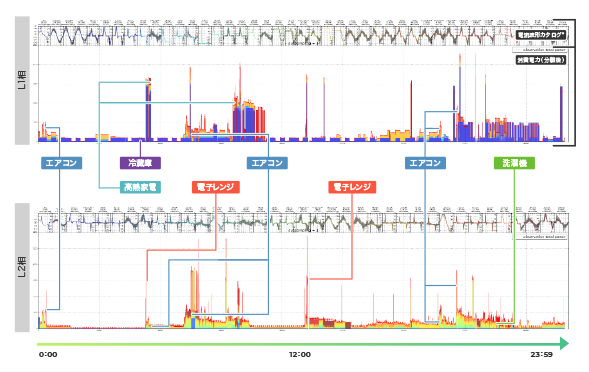The width and height of the screenshot is (589, 372).
Task: Click the 12:00 time axis label
Action: pos(300,354)
